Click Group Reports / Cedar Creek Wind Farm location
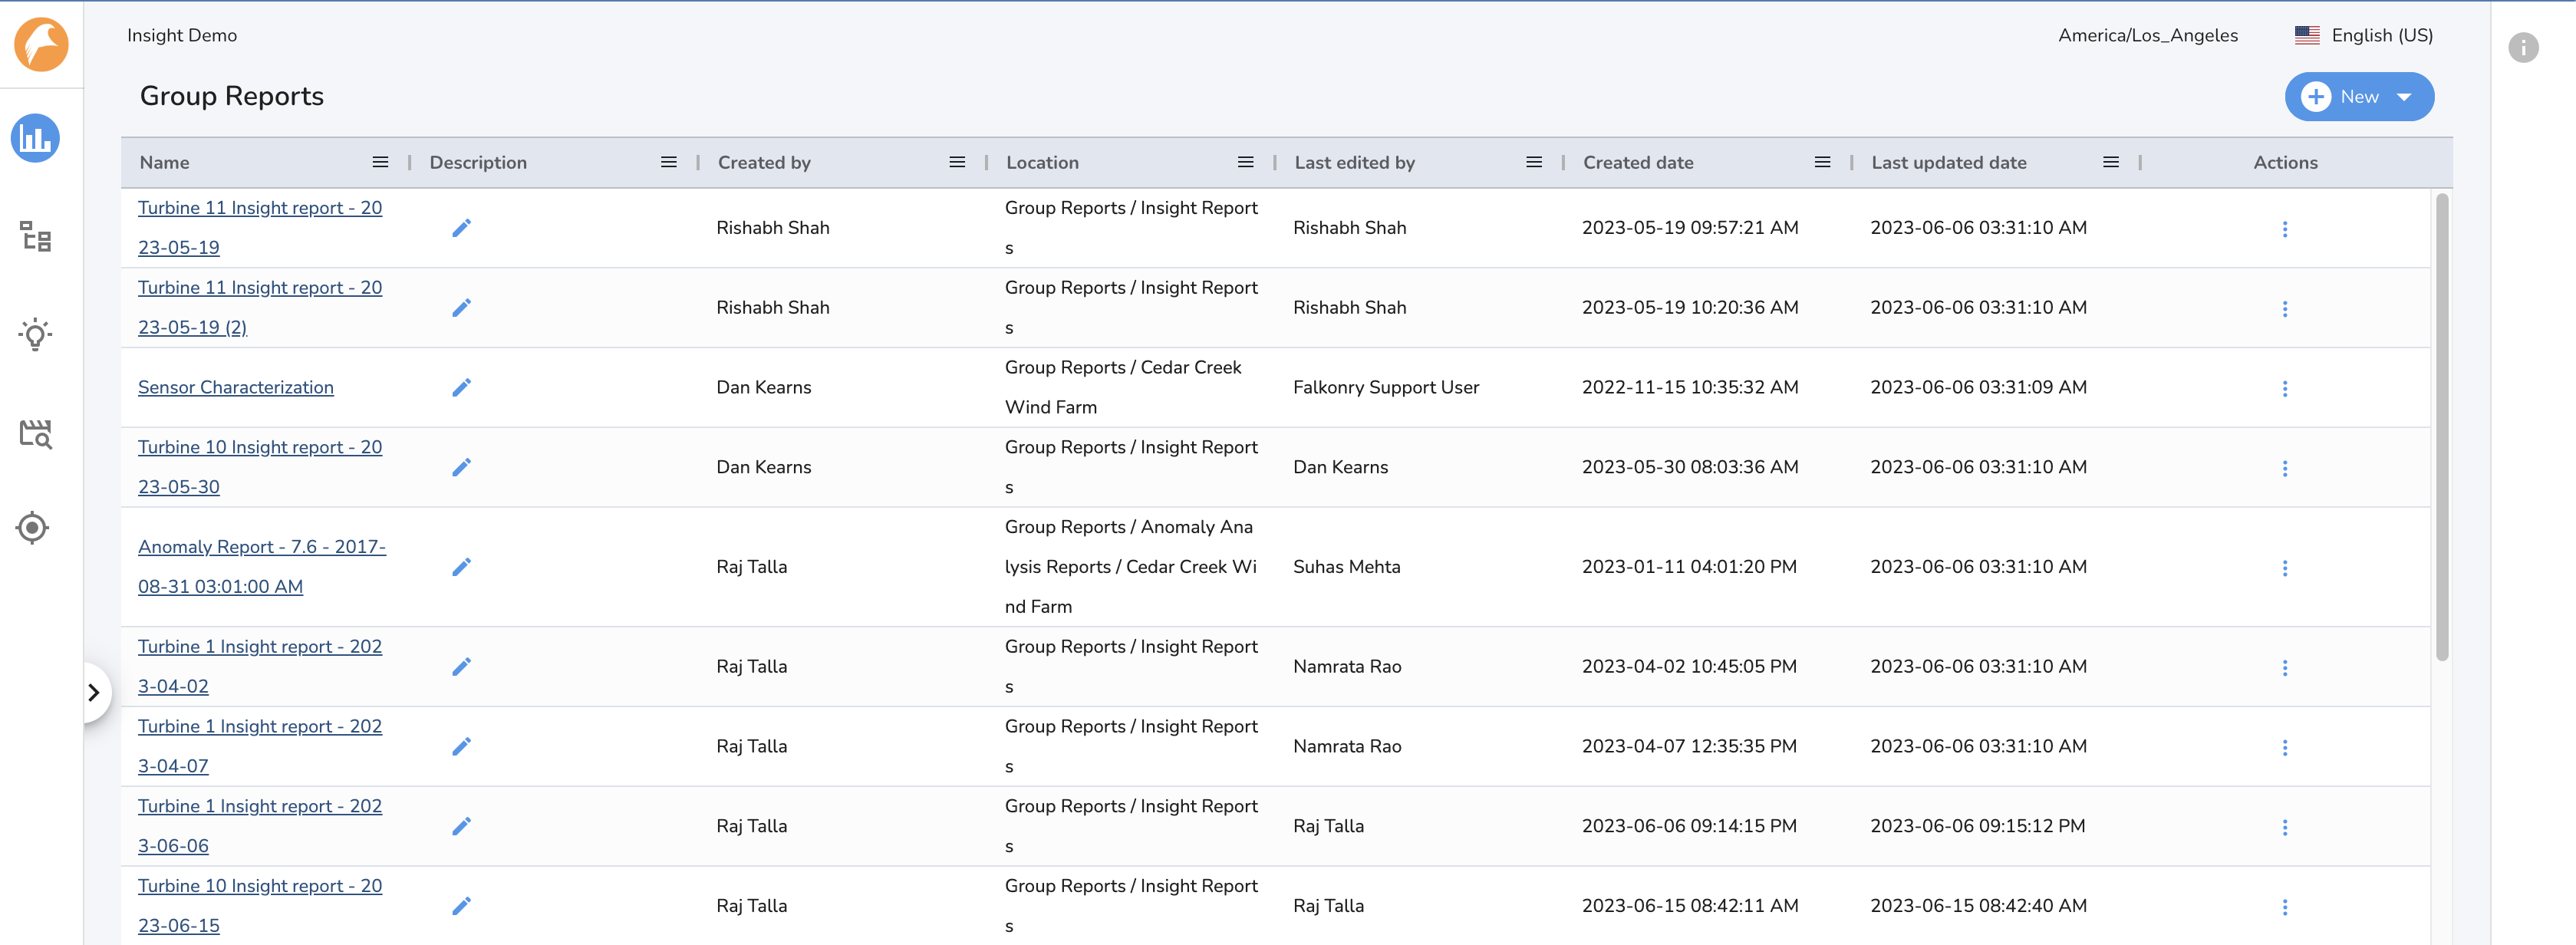 click(1123, 387)
